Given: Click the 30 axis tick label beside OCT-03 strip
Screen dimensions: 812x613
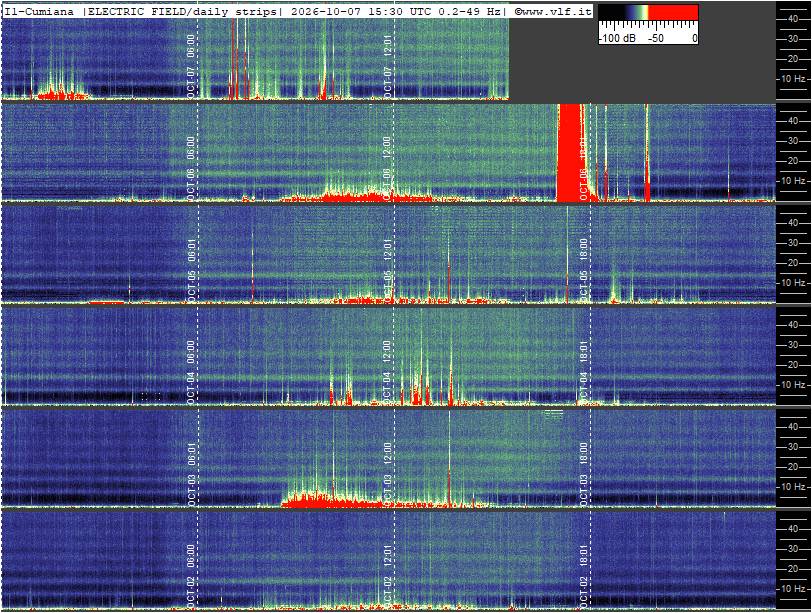Looking at the screenshot, I should click(x=793, y=447).
